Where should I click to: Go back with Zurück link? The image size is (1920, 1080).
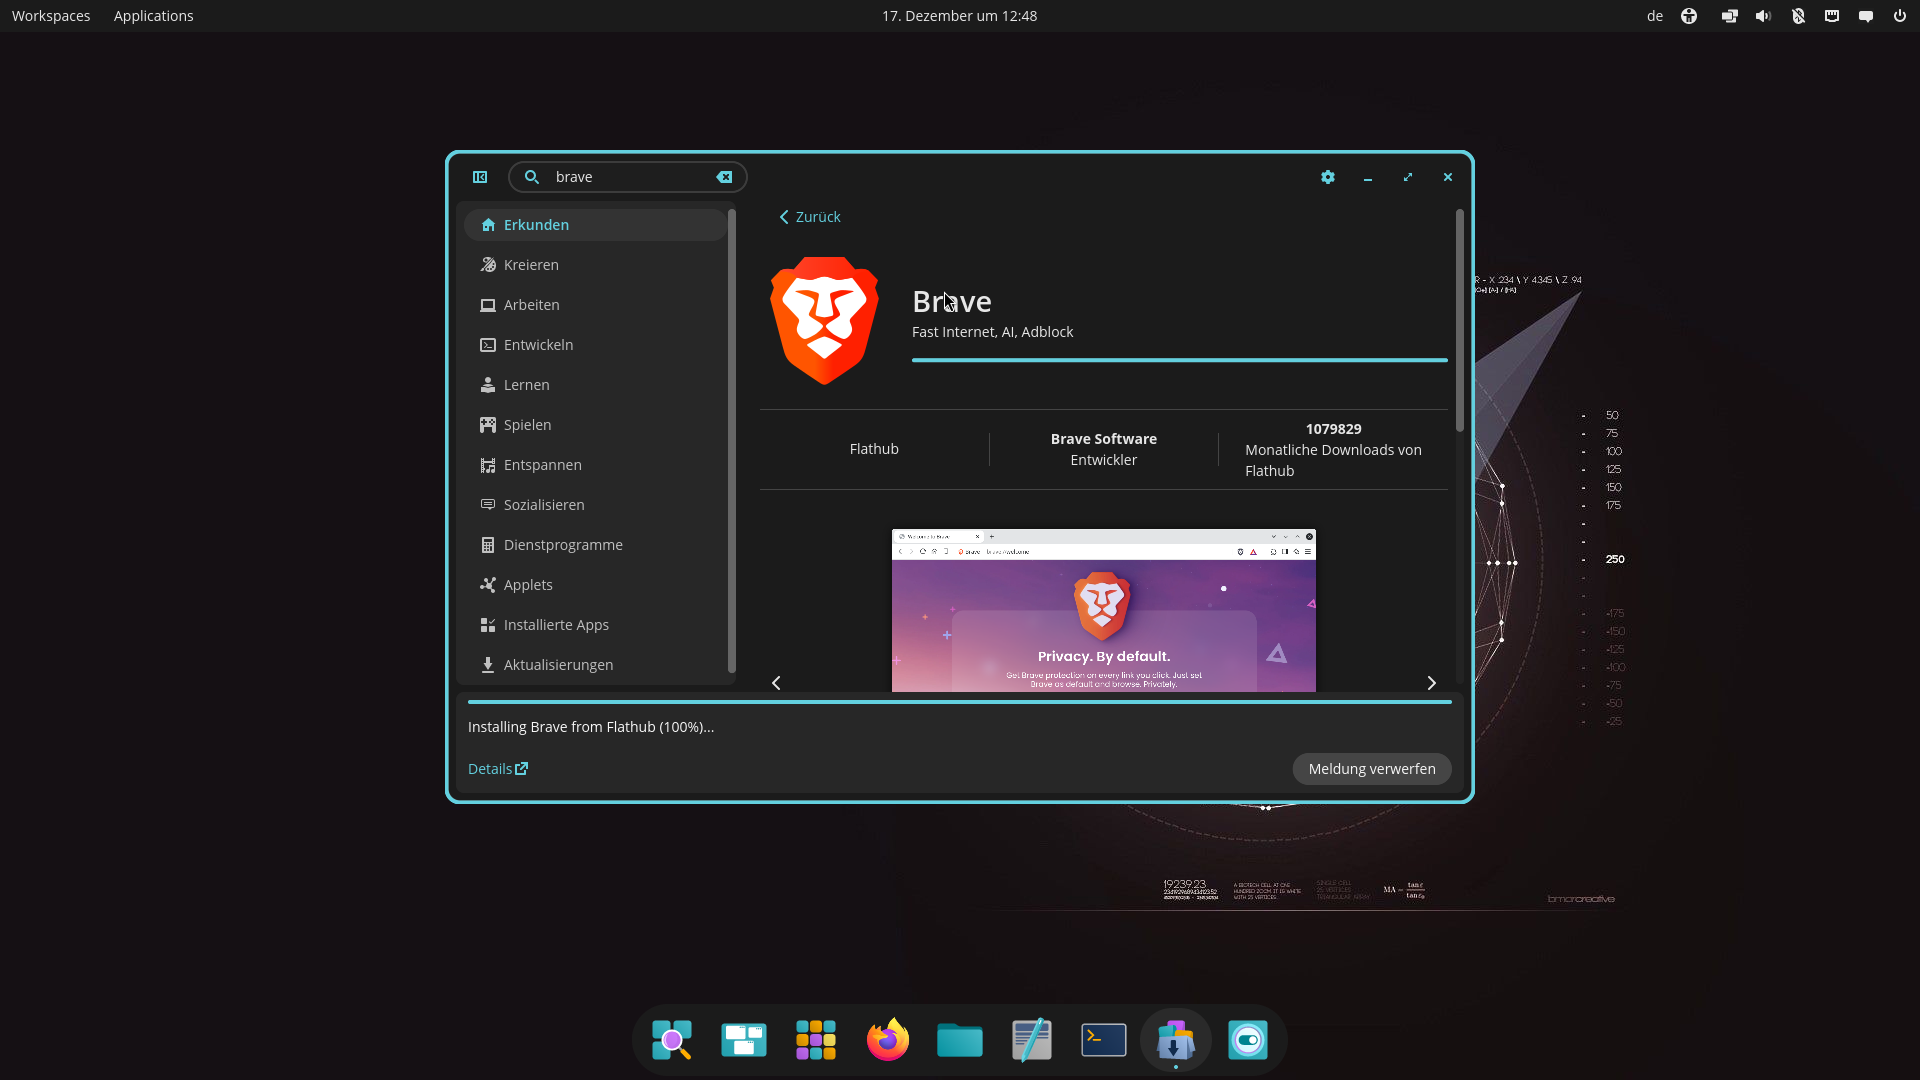810,217
